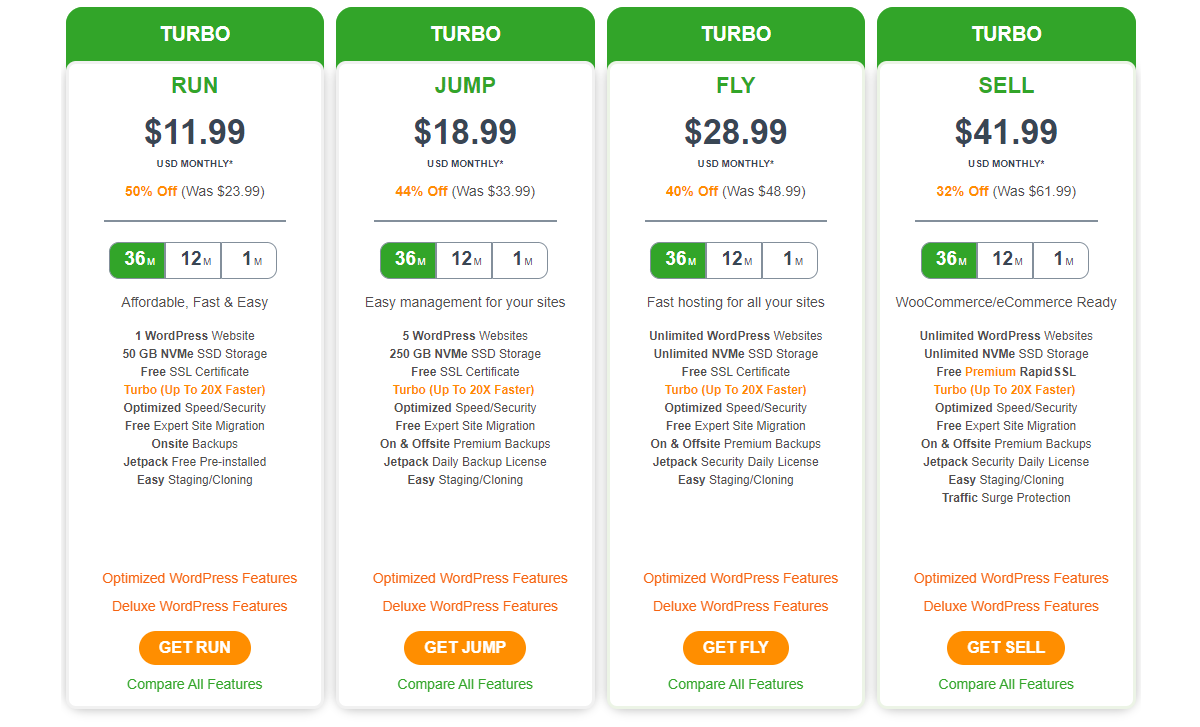Pick the 36-month term on Sell plan
This screenshot has height=727, width=1200.
tap(949, 260)
